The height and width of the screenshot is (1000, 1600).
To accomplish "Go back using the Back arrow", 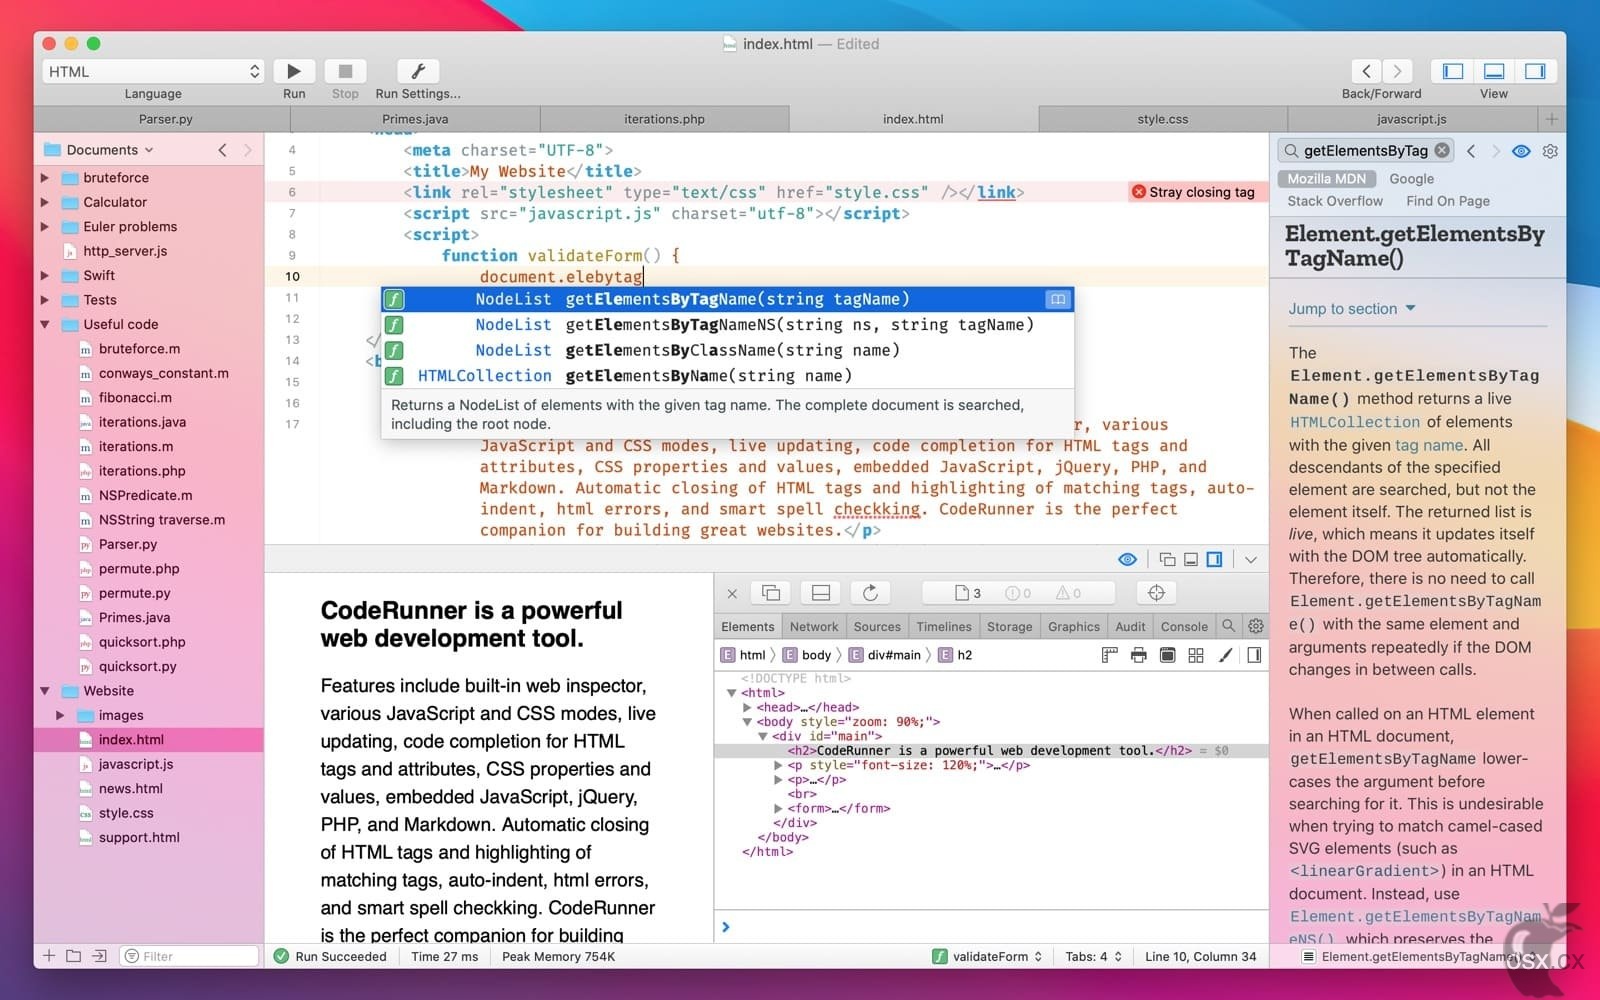I will click(x=1366, y=71).
